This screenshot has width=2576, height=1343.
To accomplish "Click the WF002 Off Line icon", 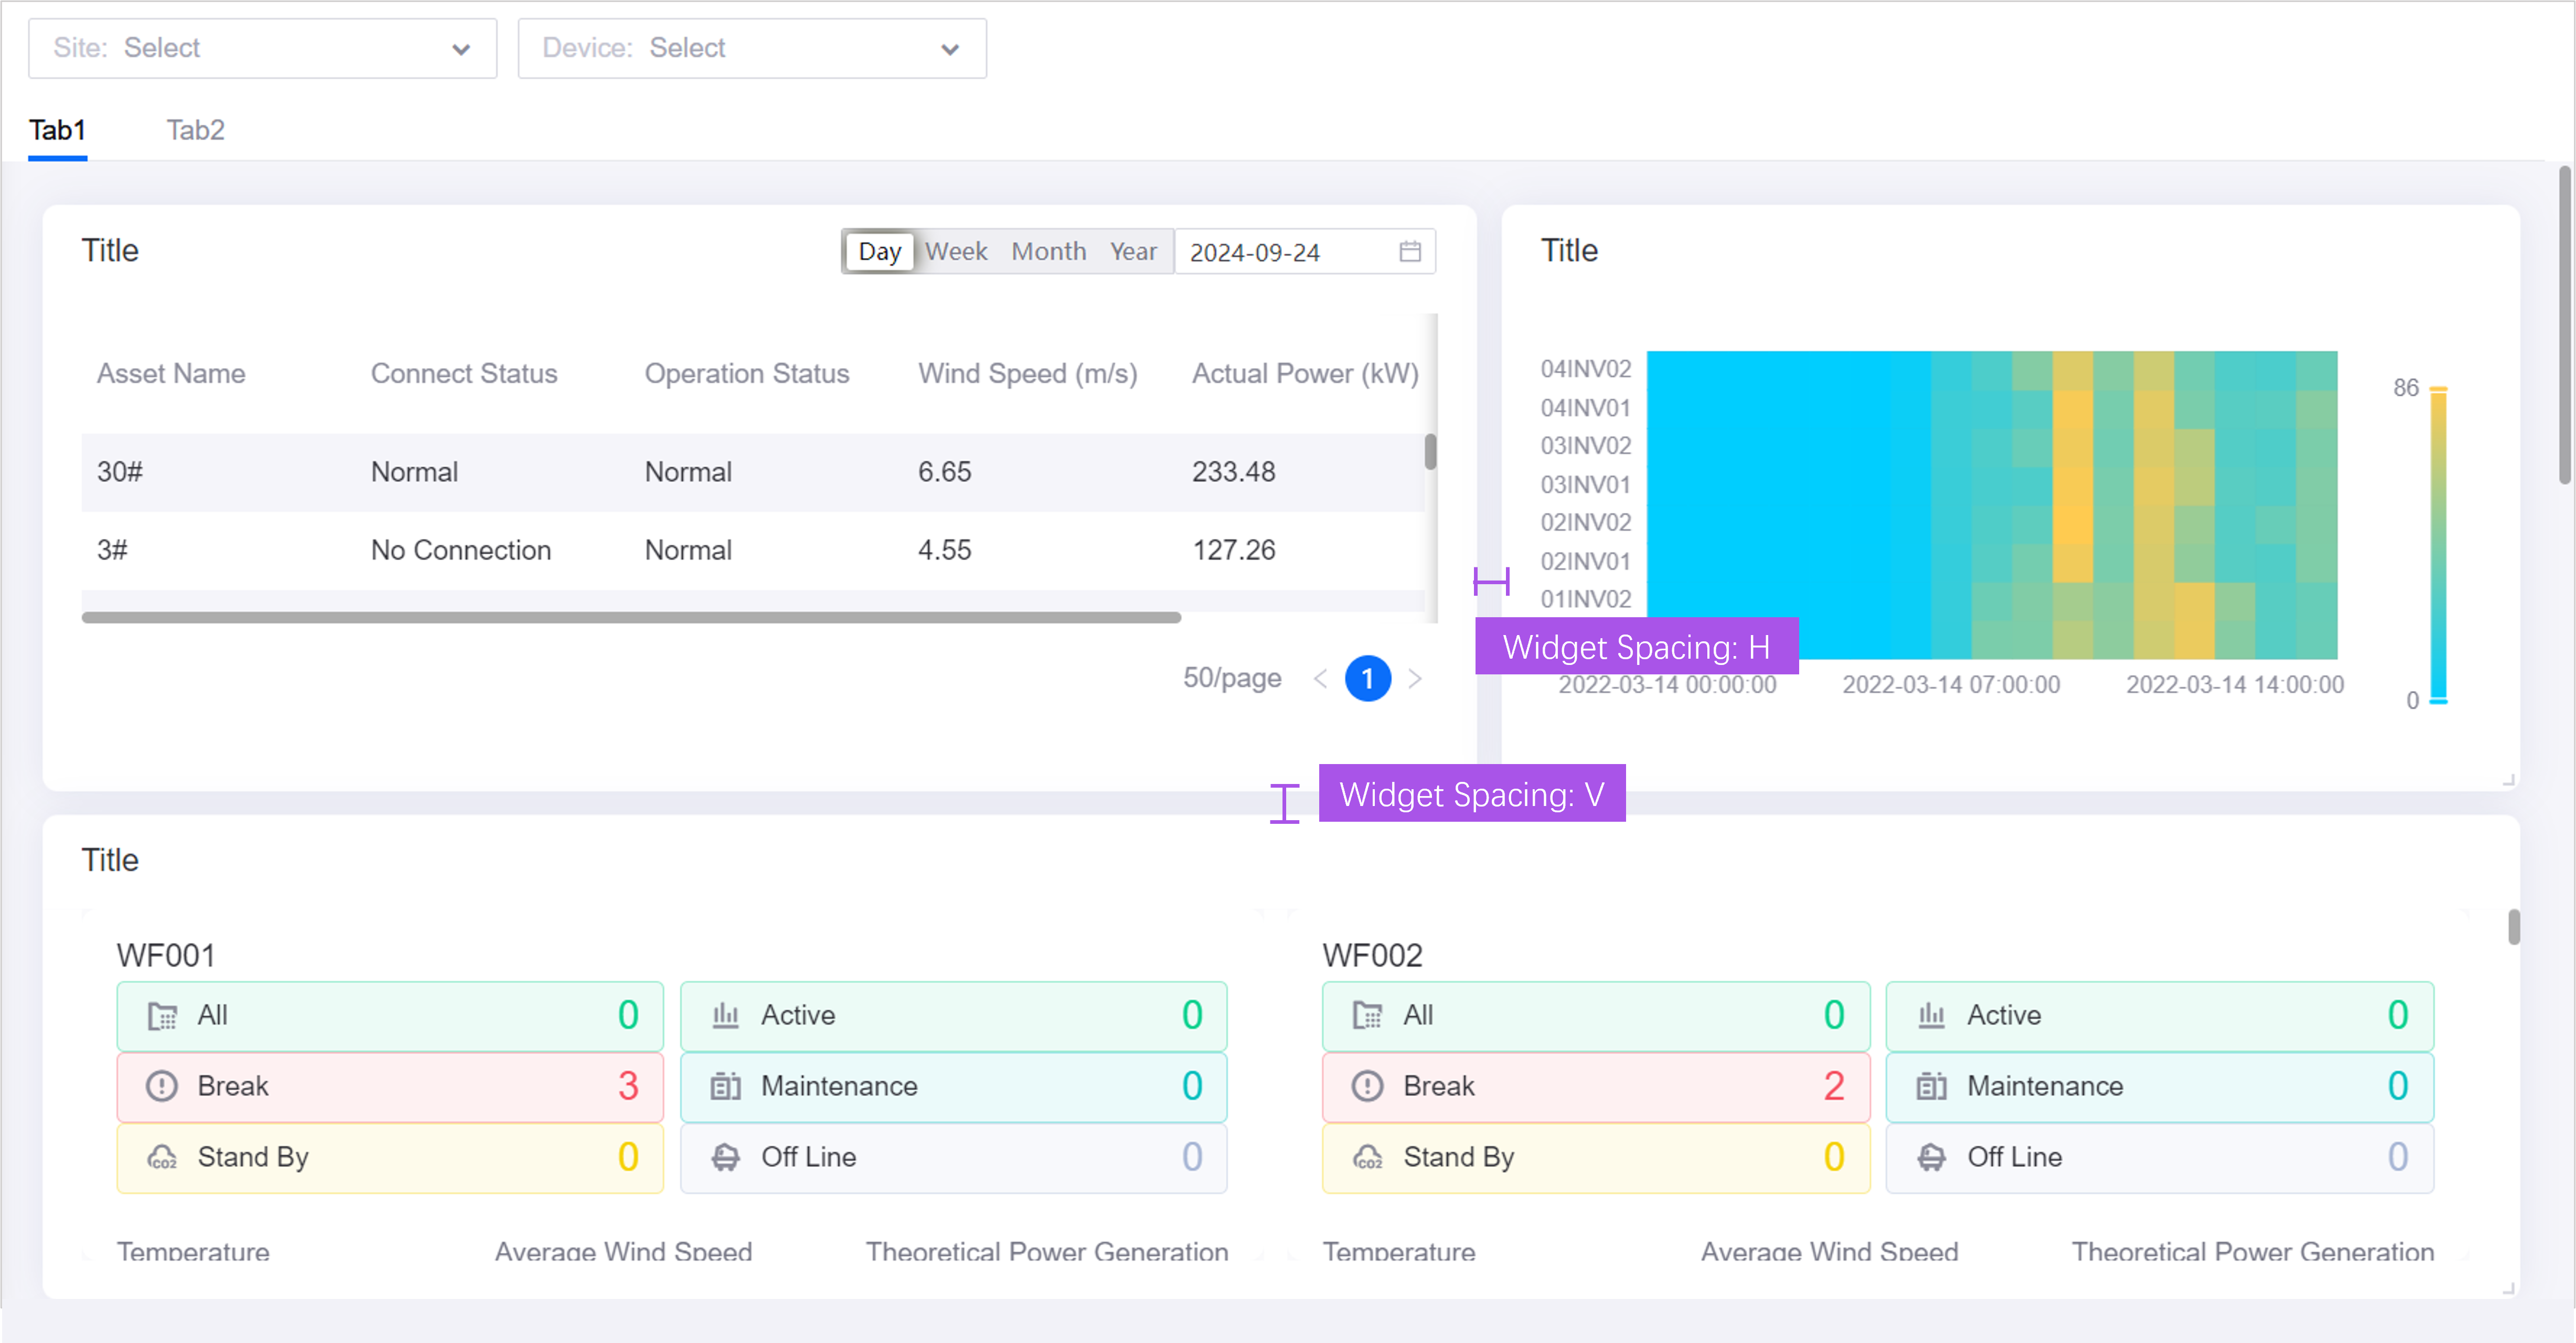I will tap(1931, 1157).
